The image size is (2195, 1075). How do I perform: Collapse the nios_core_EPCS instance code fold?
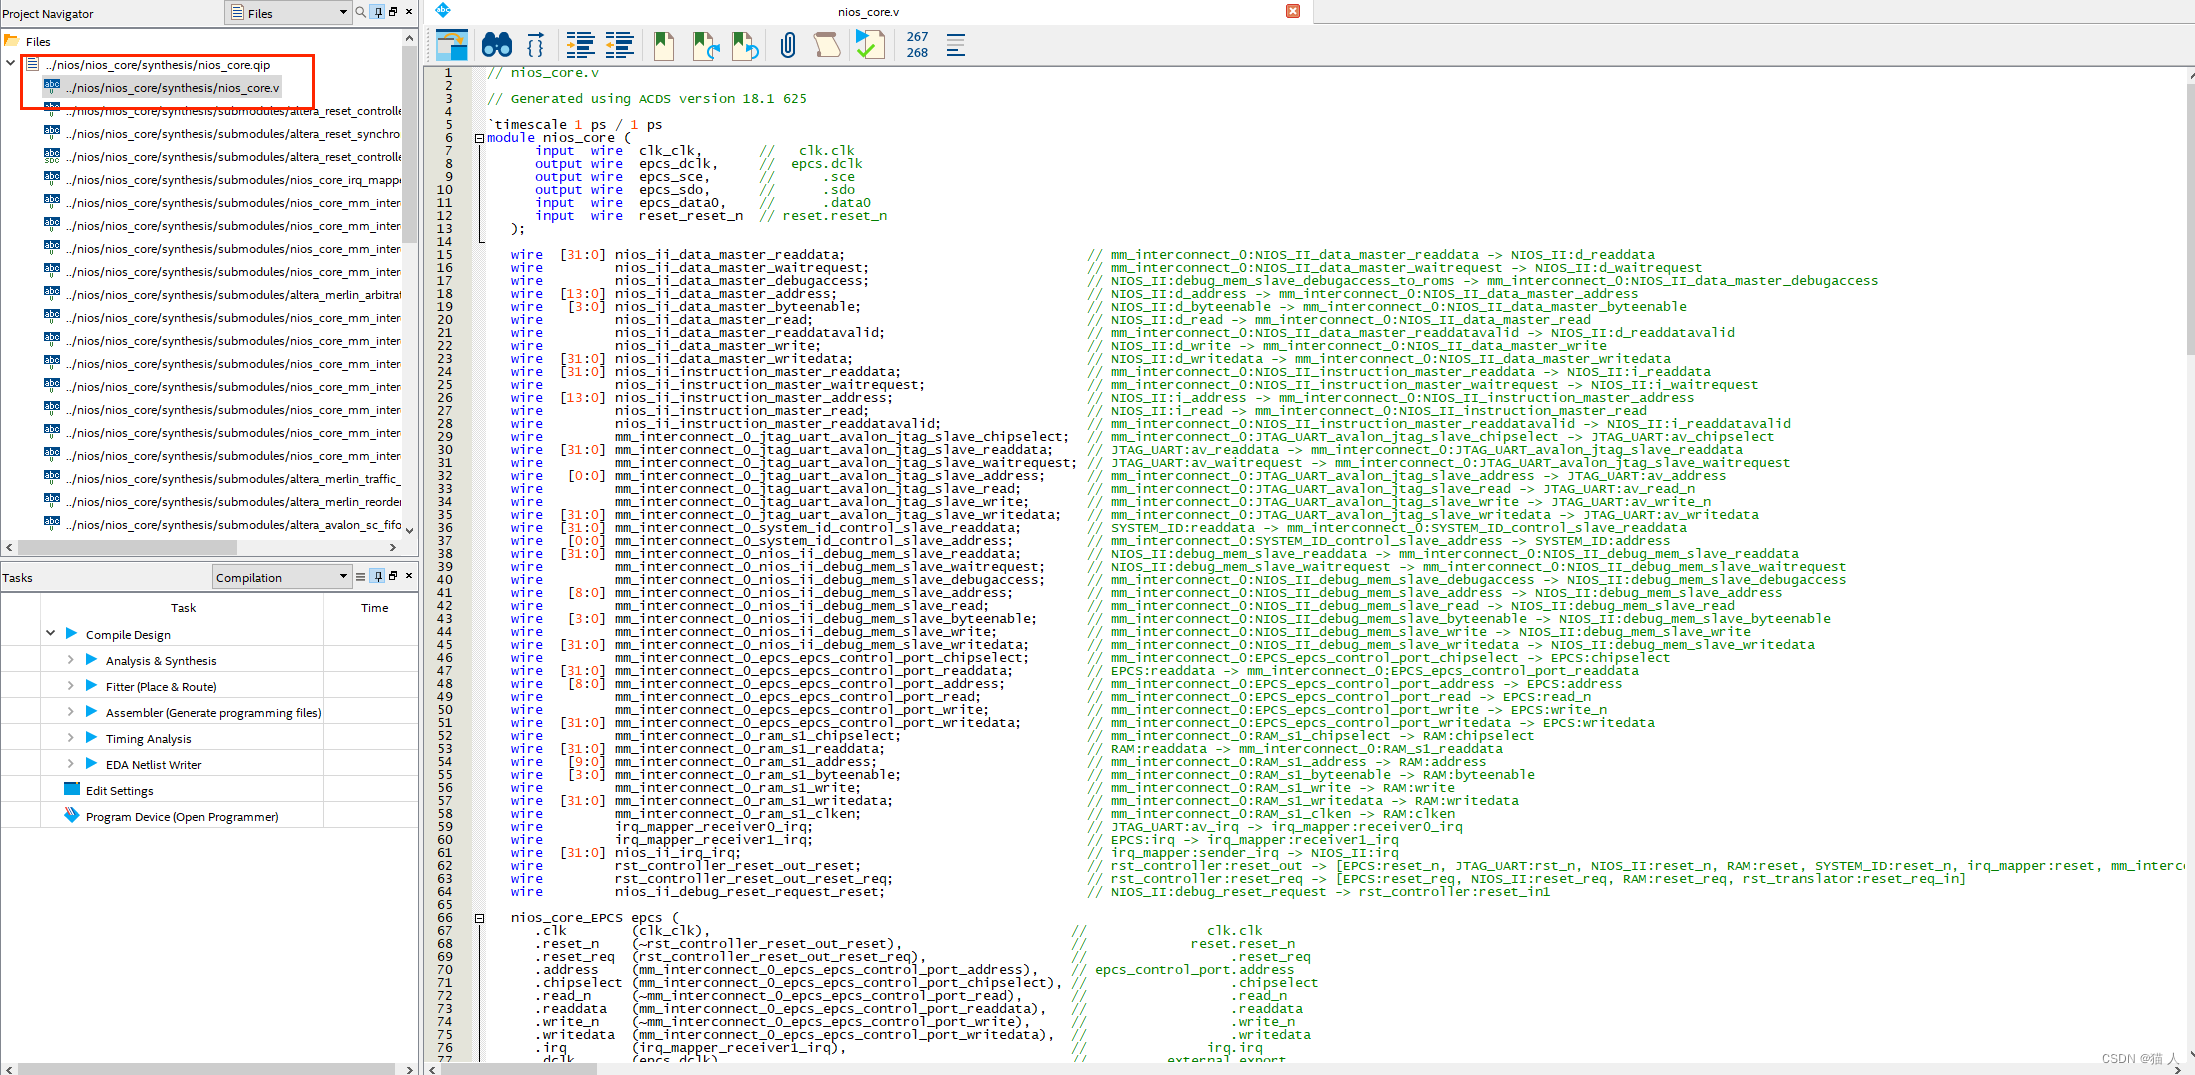(x=479, y=918)
